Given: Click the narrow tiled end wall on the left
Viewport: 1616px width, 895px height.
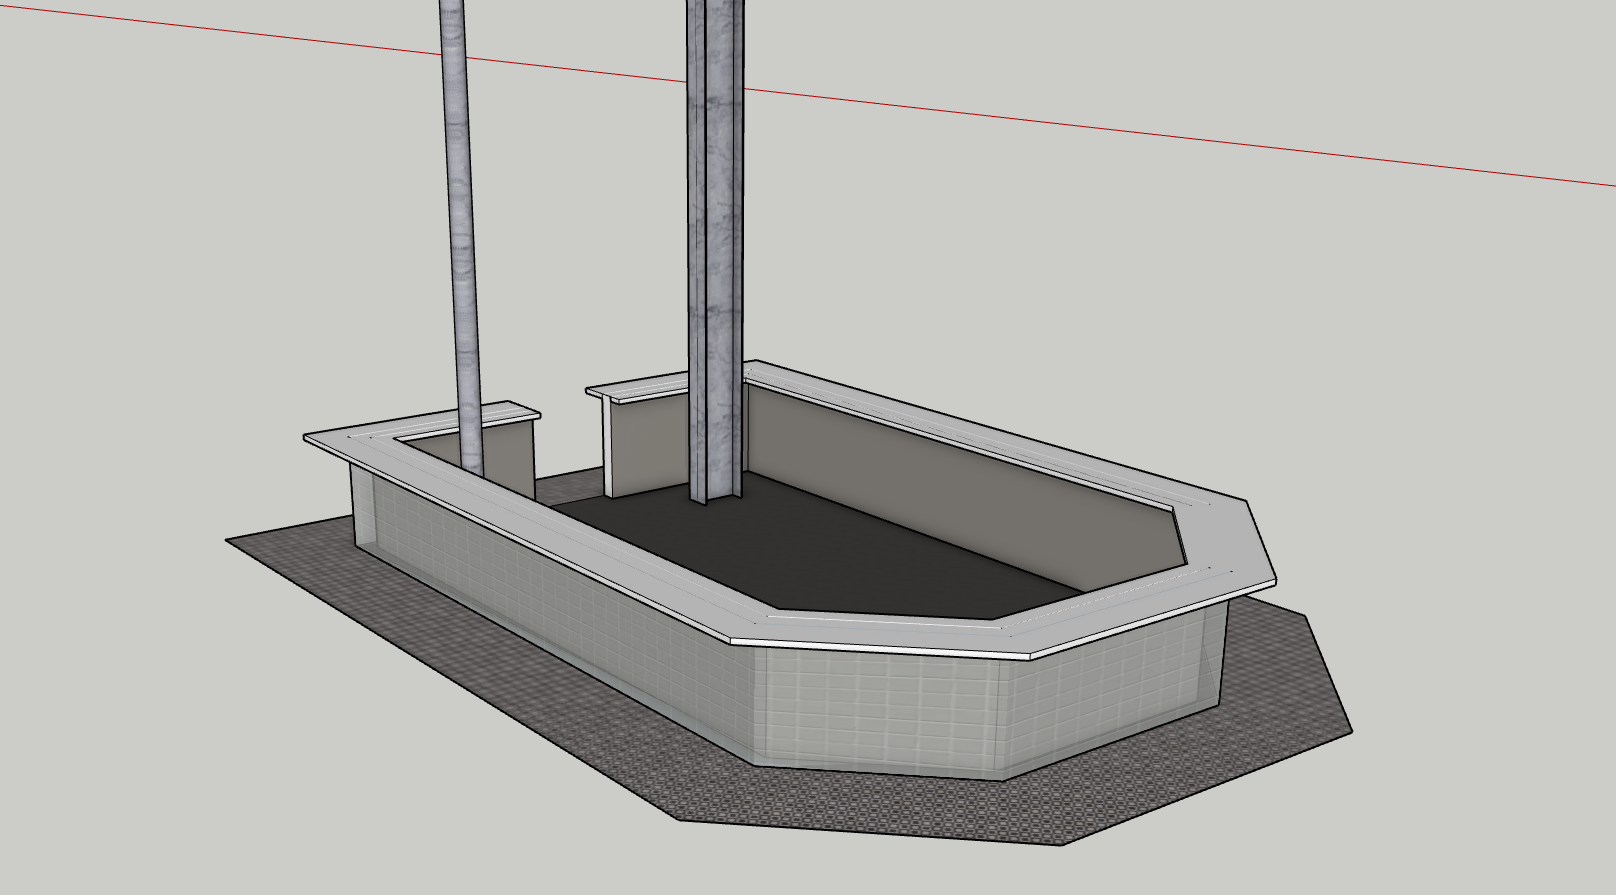Looking at the screenshot, I should click(365, 510).
